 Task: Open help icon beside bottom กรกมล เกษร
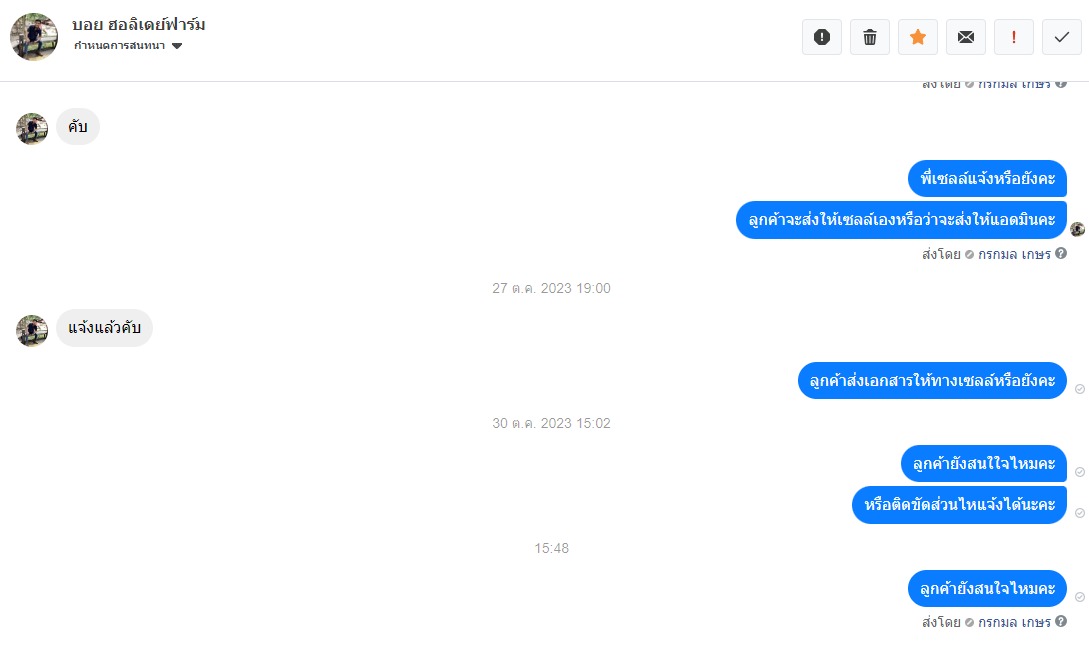(x=1061, y=621)
